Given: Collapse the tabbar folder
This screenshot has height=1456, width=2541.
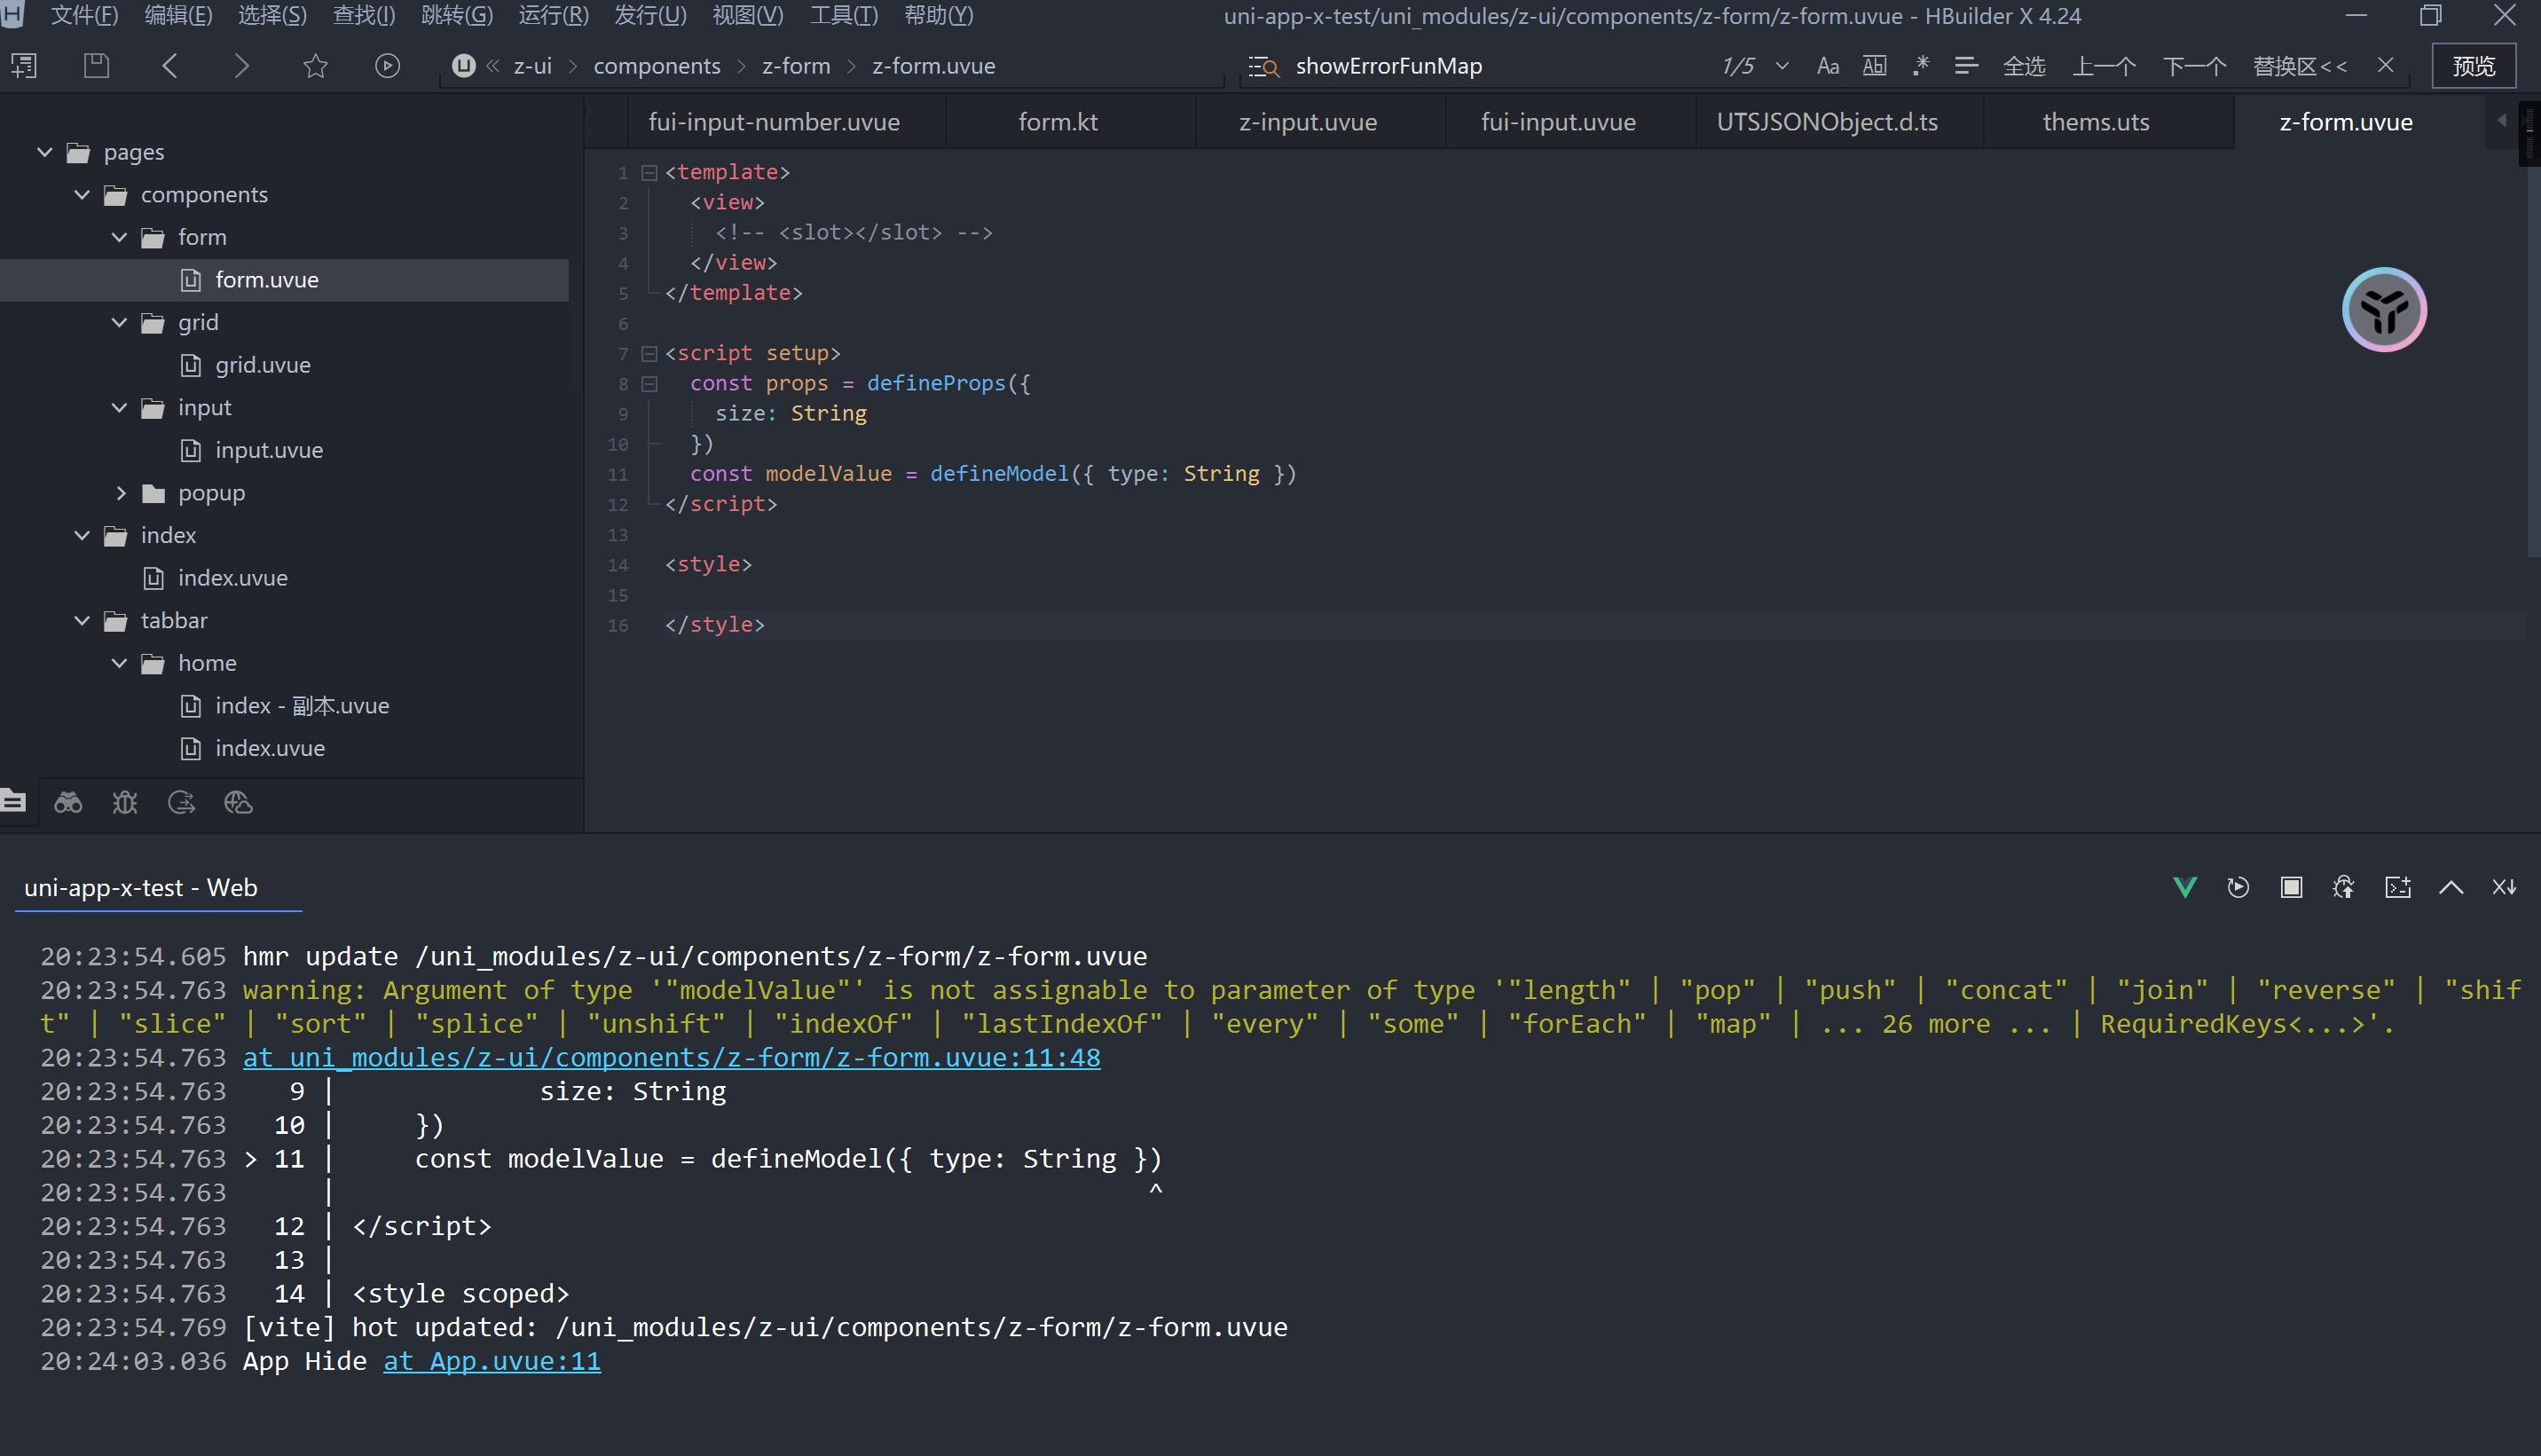Looking at the screenshot, I should point(82,620).
